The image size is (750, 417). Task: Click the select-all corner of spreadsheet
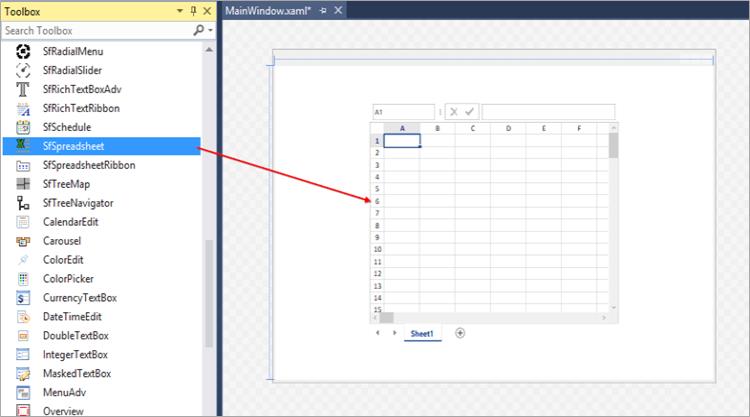click(x=377, y=128)
